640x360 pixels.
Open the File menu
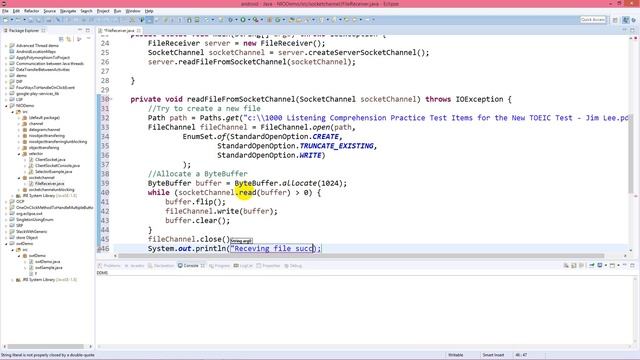5,11
